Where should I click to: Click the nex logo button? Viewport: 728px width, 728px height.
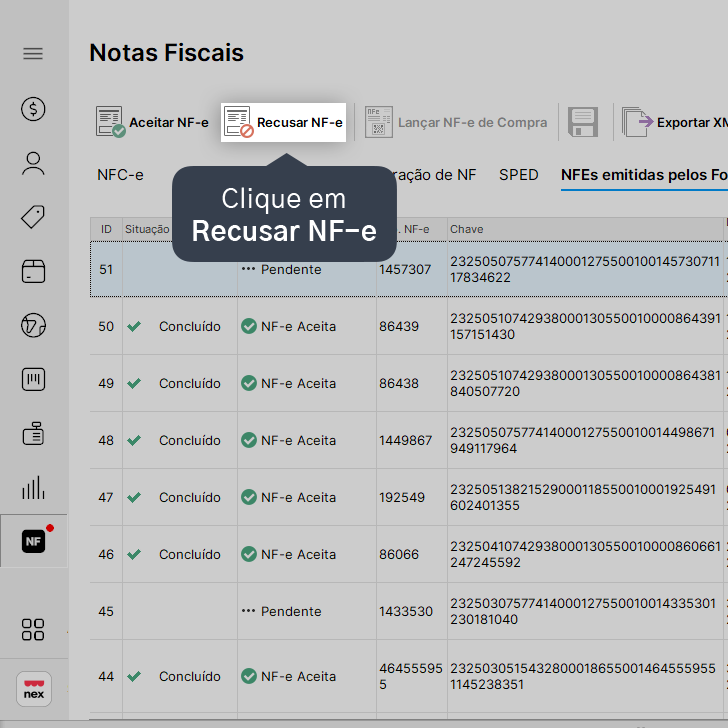click(34, 689)
